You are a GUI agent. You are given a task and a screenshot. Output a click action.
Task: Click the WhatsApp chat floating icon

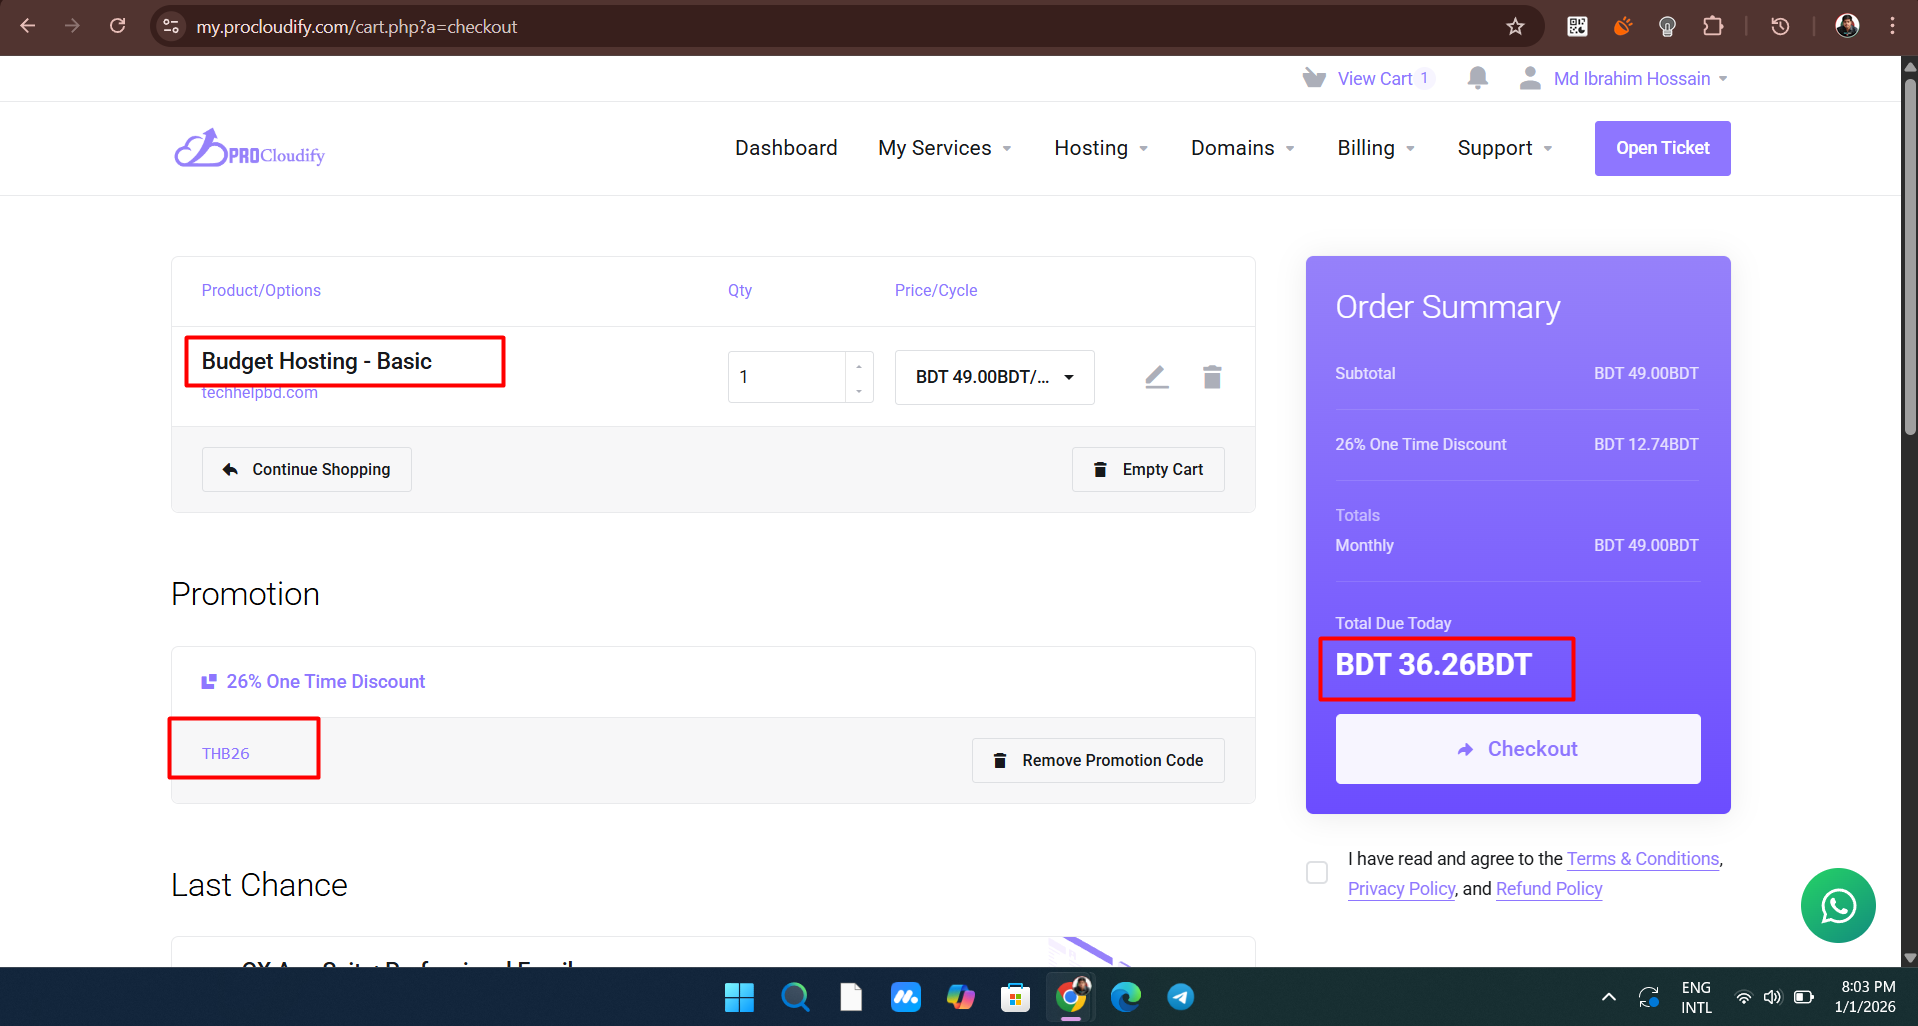[1837, 905]
